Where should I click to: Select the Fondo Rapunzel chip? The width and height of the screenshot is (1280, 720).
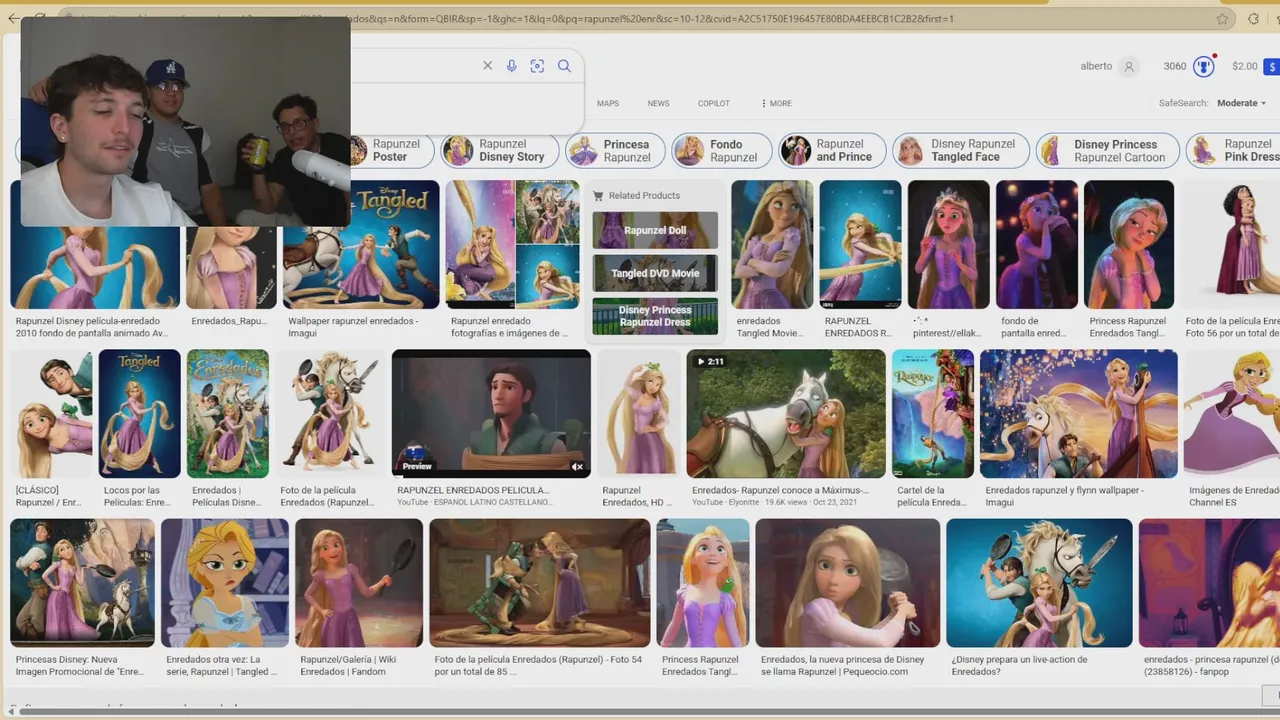point(722,151)
